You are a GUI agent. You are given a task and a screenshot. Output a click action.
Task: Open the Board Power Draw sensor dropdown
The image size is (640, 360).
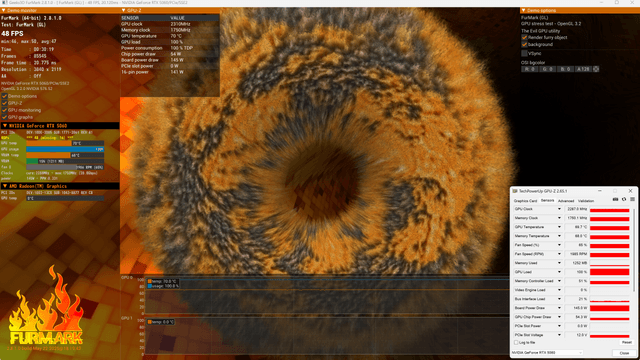559,308
